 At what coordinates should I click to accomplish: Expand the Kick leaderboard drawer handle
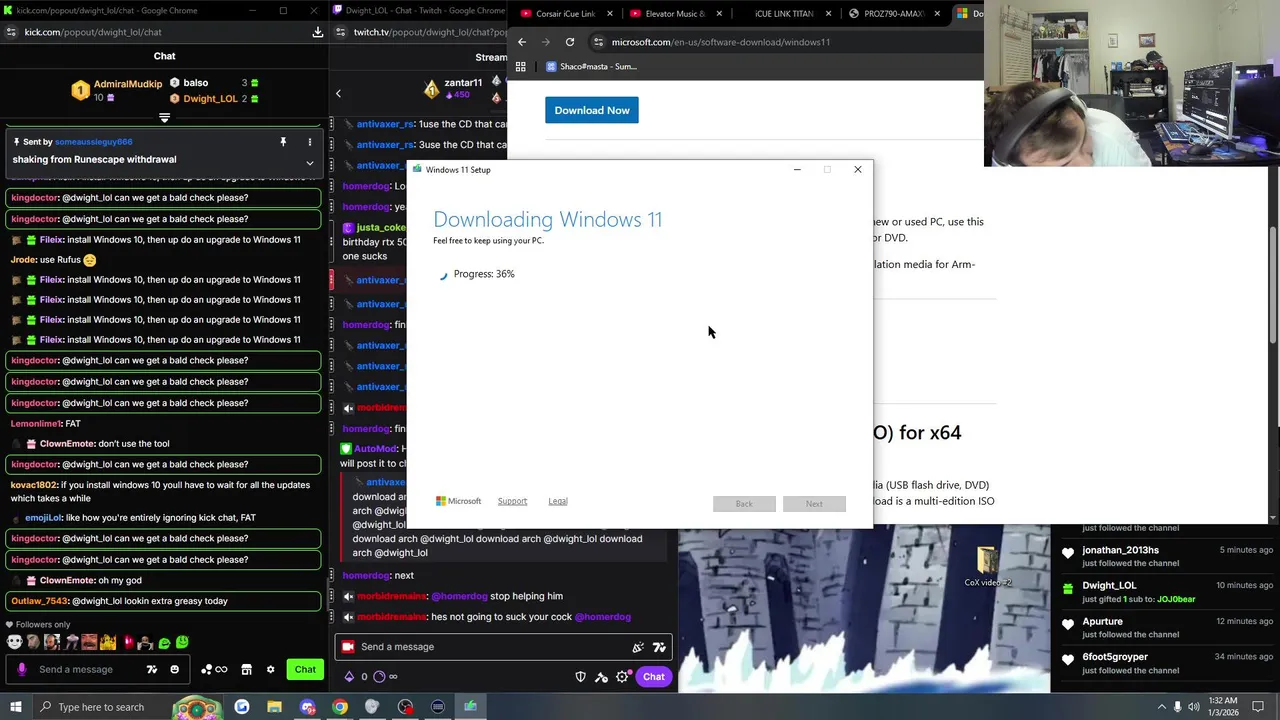pyautogui.click(x=164, y=118)
